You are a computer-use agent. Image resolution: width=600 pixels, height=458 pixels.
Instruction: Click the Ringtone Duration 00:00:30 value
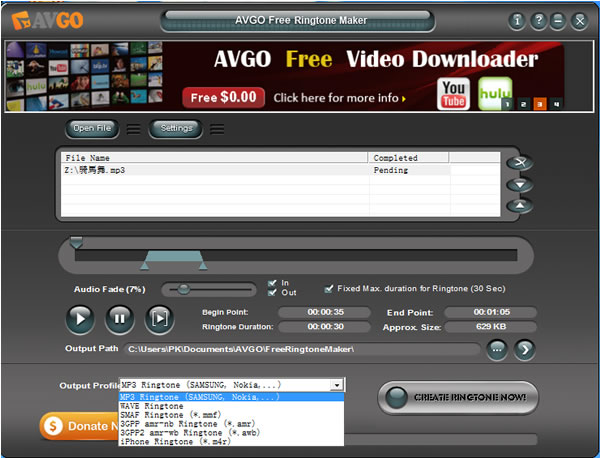click(325, 327)
